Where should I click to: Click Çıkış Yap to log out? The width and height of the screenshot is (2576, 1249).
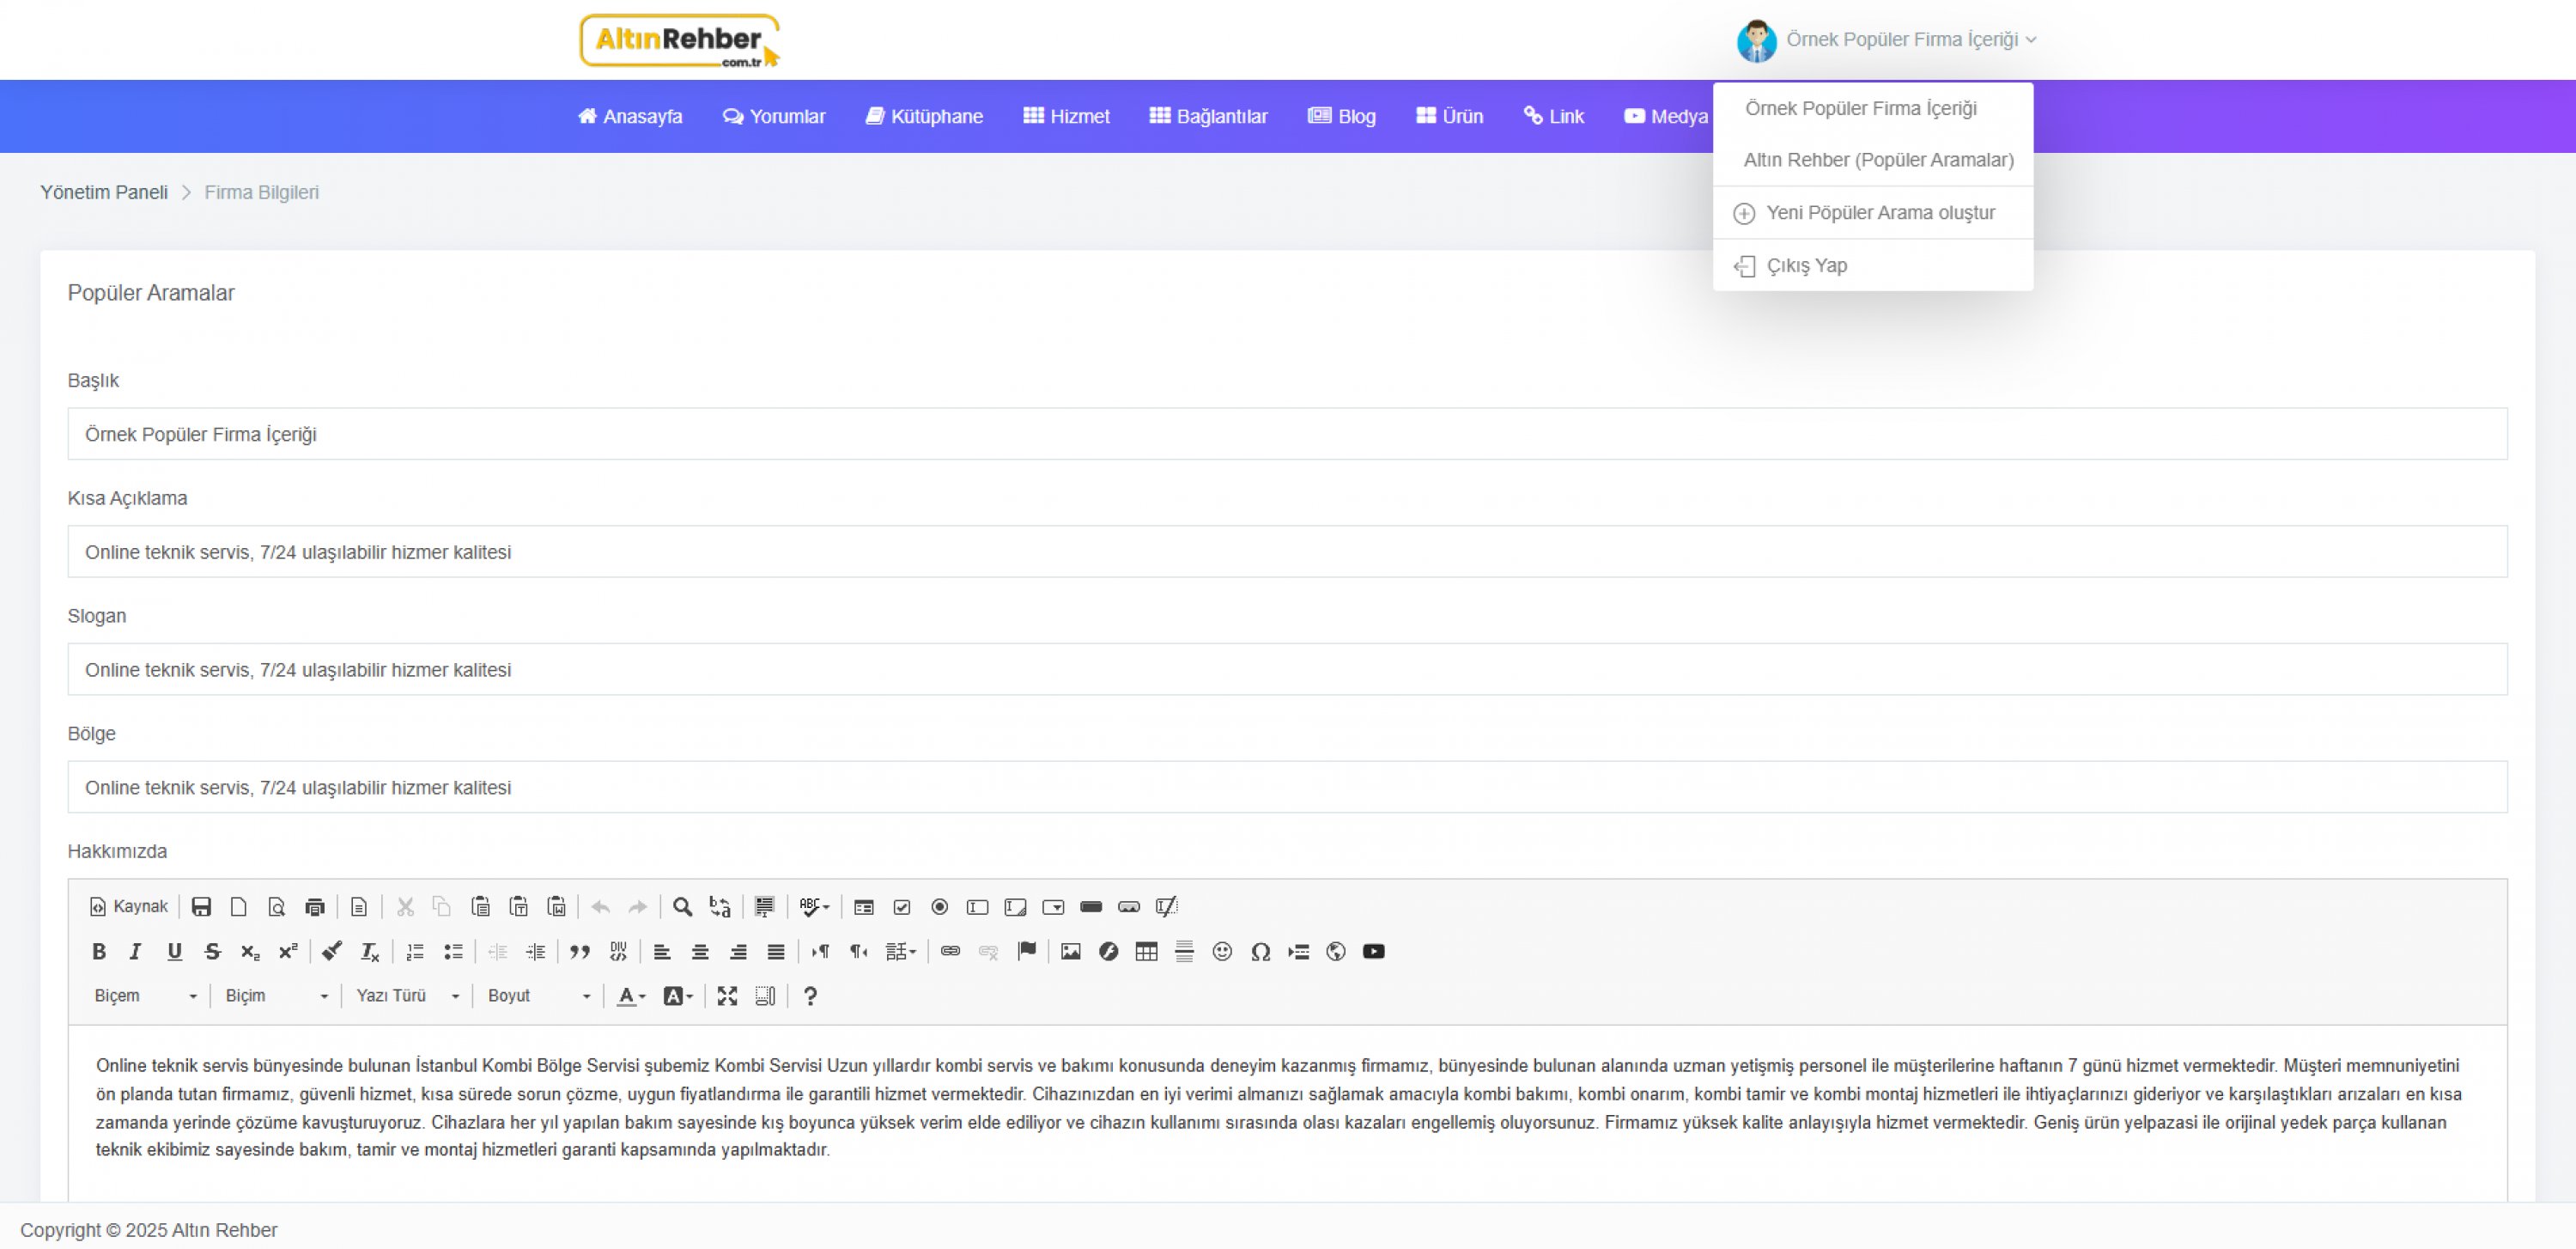(x=1806, y=266)
